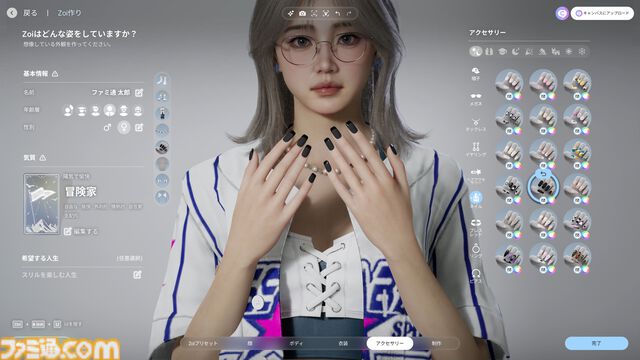Image resolution: width=640 pixels, height=360 pixels.
Task: Click the edit icon beside gender symbols
Action: coord(139,127)
